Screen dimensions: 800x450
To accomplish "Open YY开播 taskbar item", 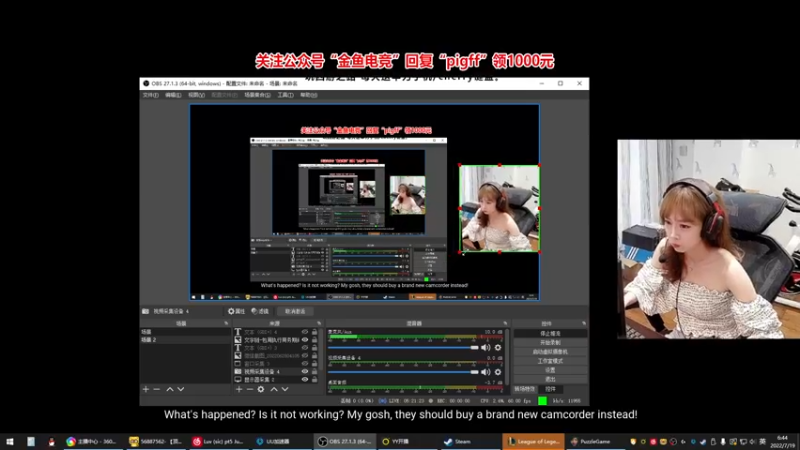I will 408,442.
